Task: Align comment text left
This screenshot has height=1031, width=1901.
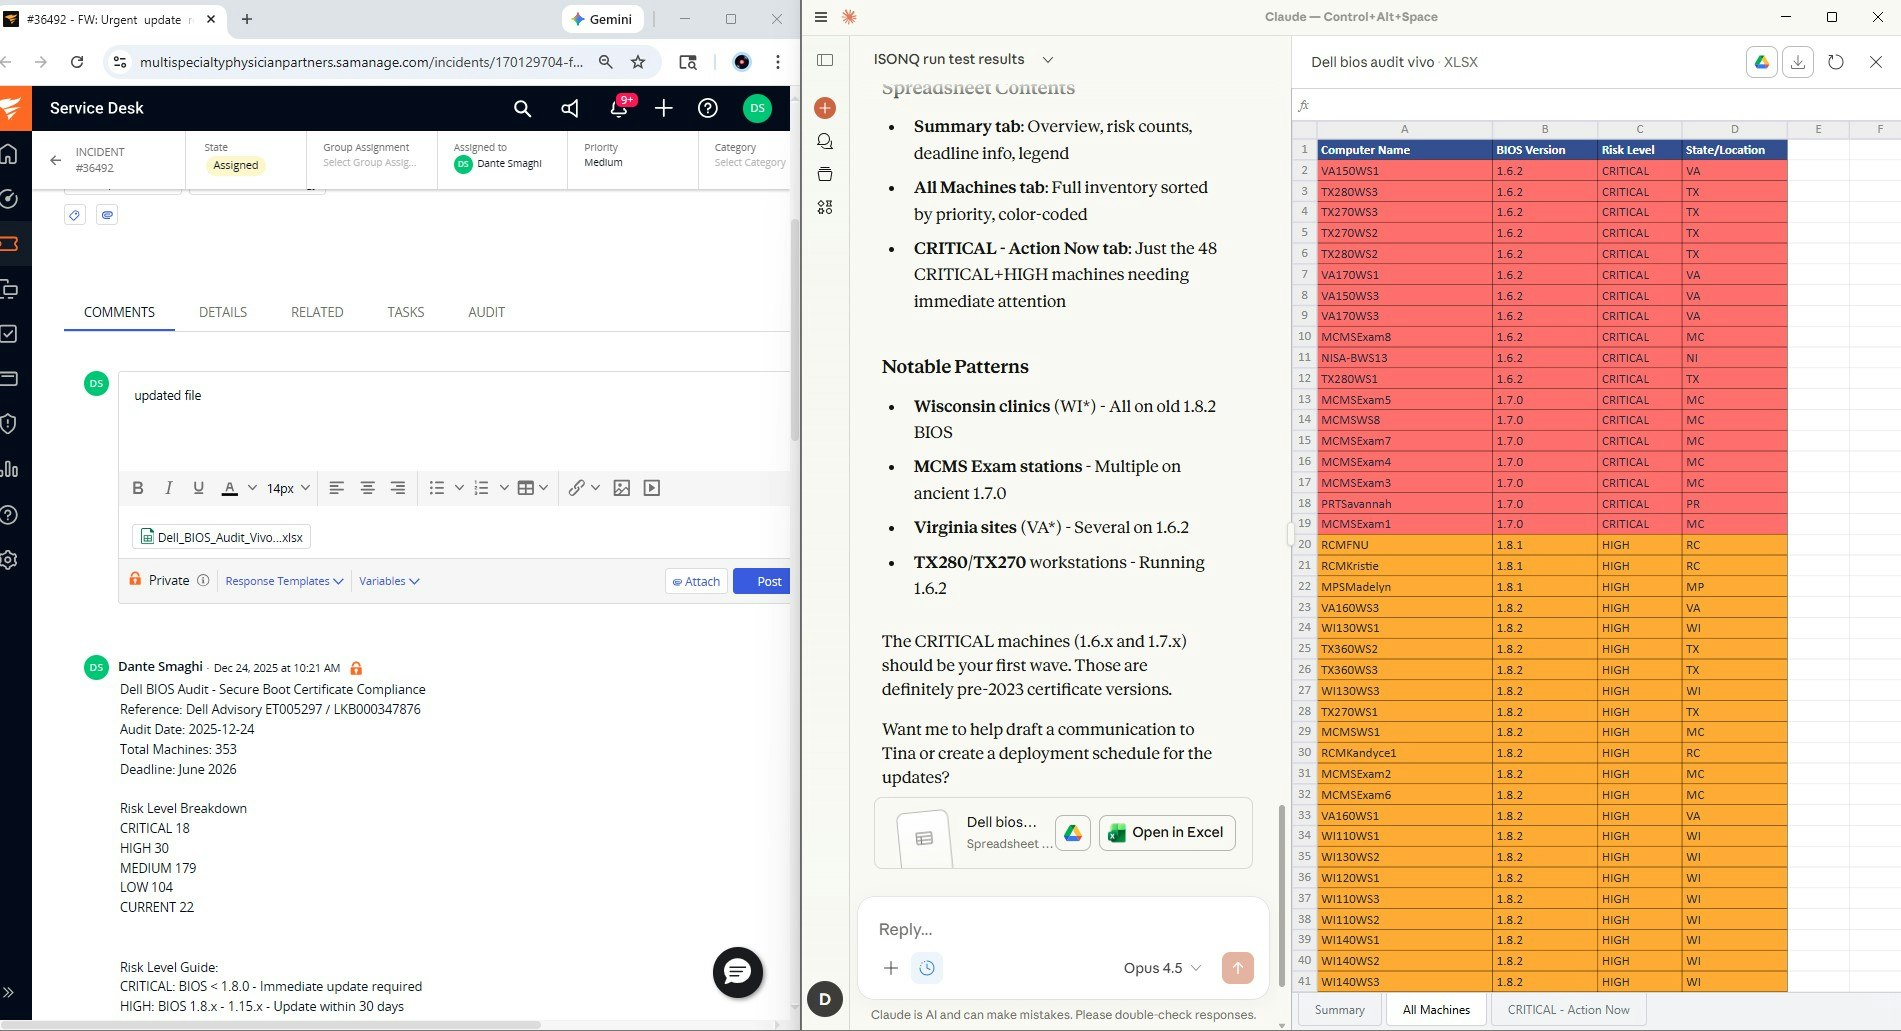Action: coord(337,488)
